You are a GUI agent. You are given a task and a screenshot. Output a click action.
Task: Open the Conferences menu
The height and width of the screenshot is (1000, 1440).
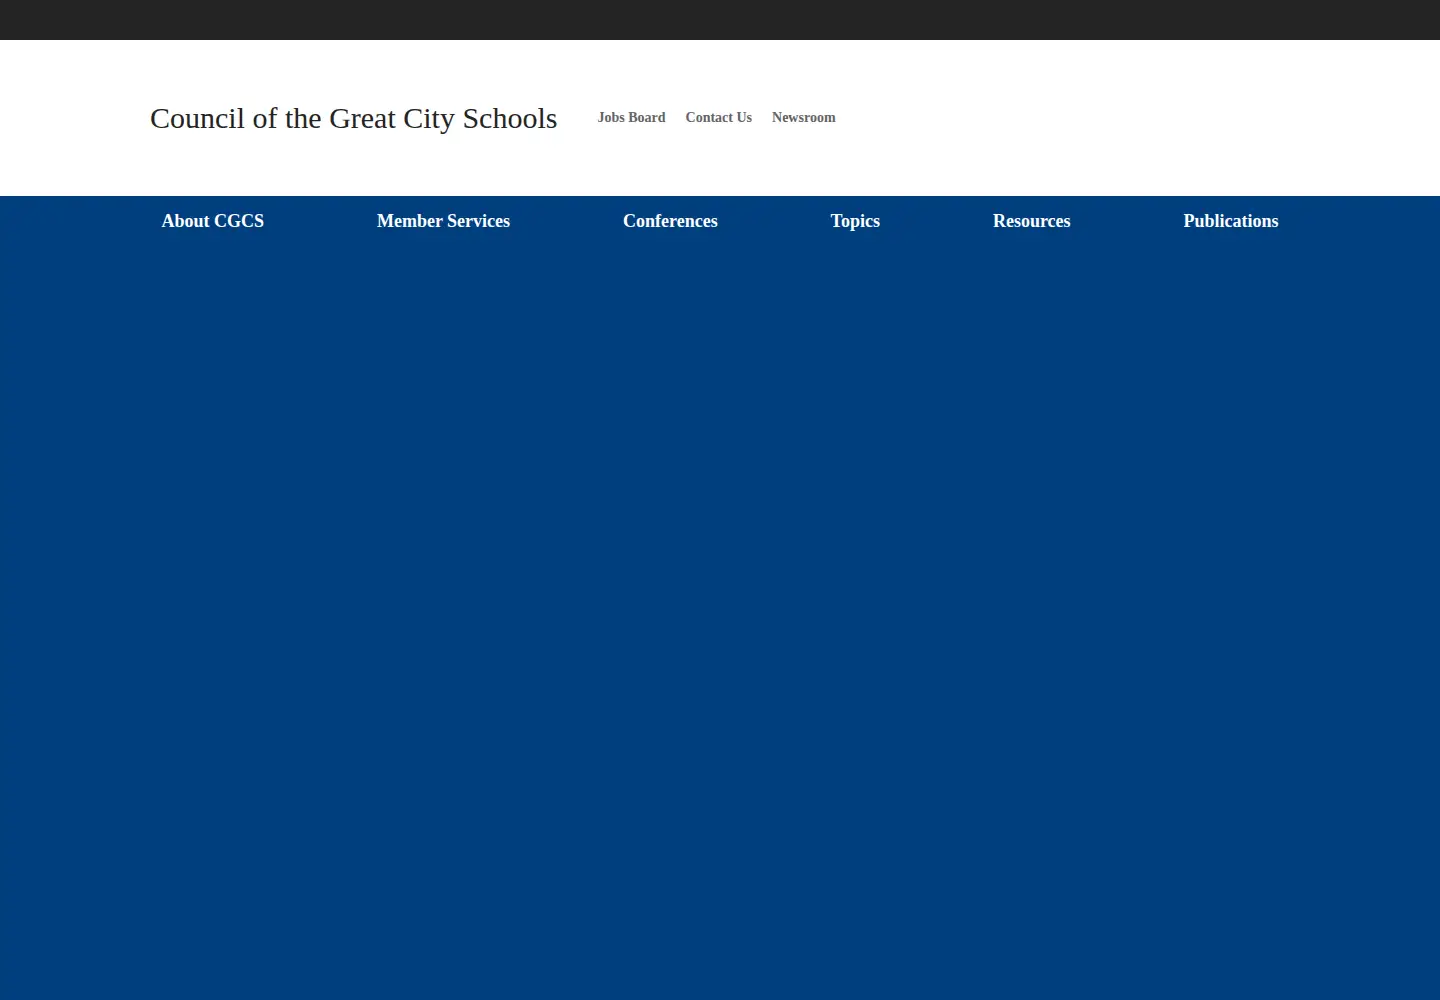(670, 221)
